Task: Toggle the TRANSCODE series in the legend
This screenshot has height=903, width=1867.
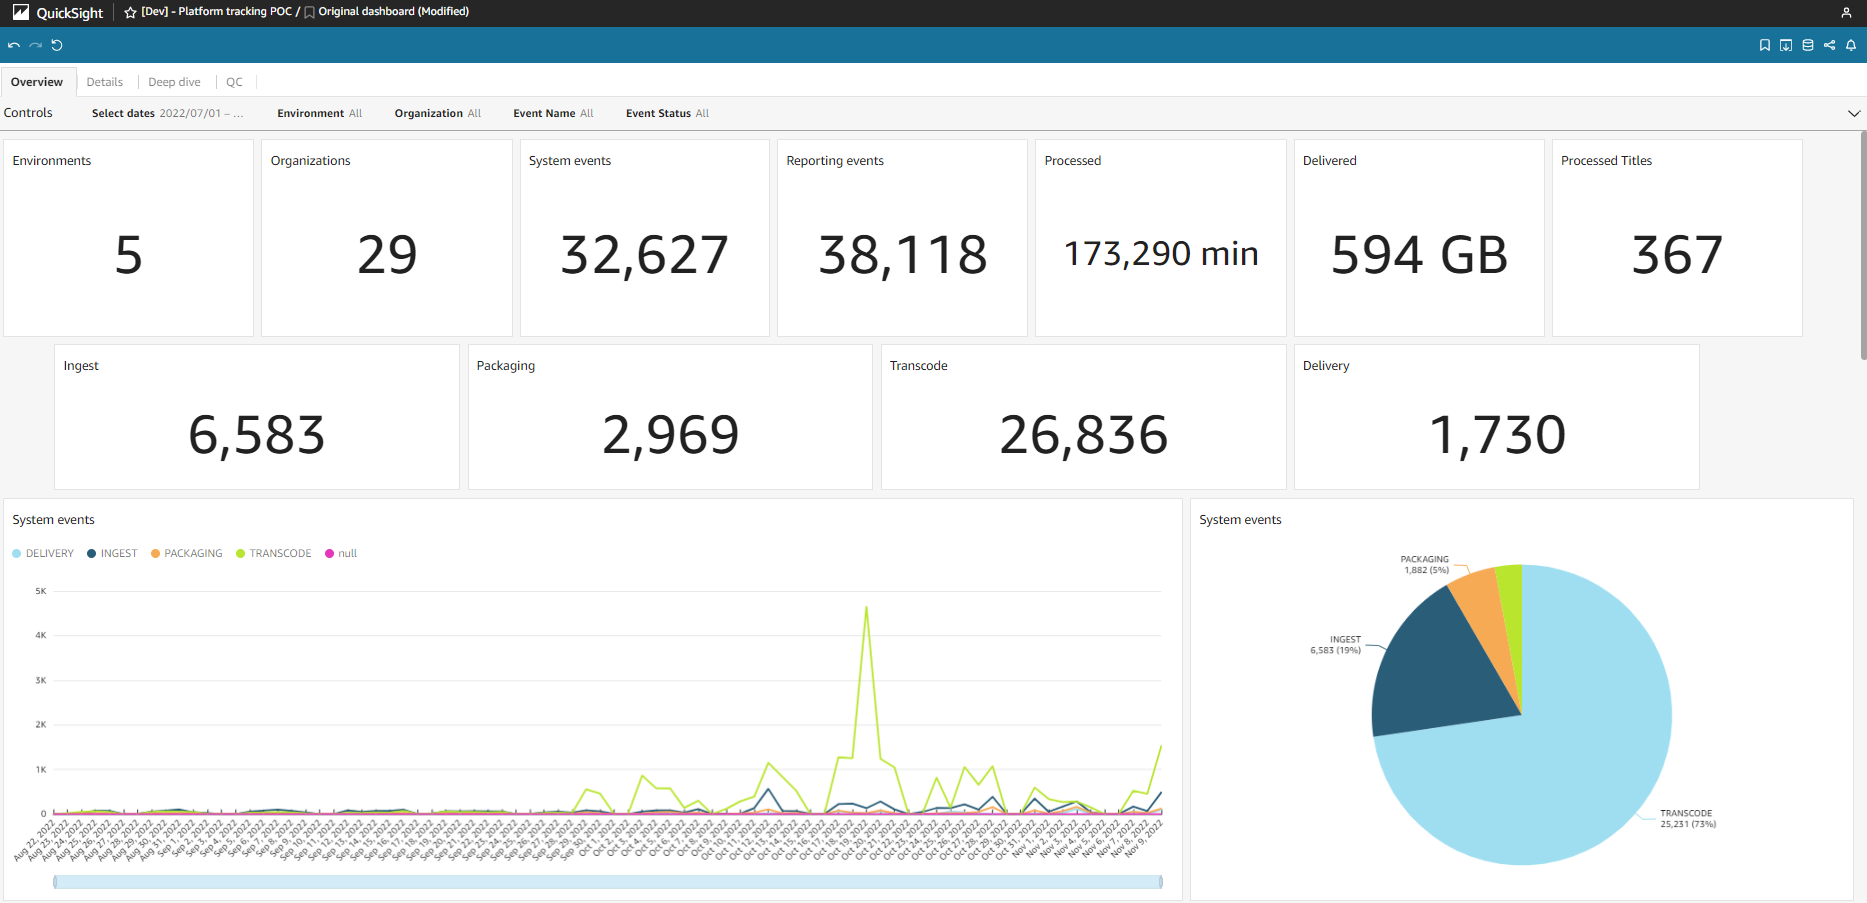Action: [x=273, y=553]
